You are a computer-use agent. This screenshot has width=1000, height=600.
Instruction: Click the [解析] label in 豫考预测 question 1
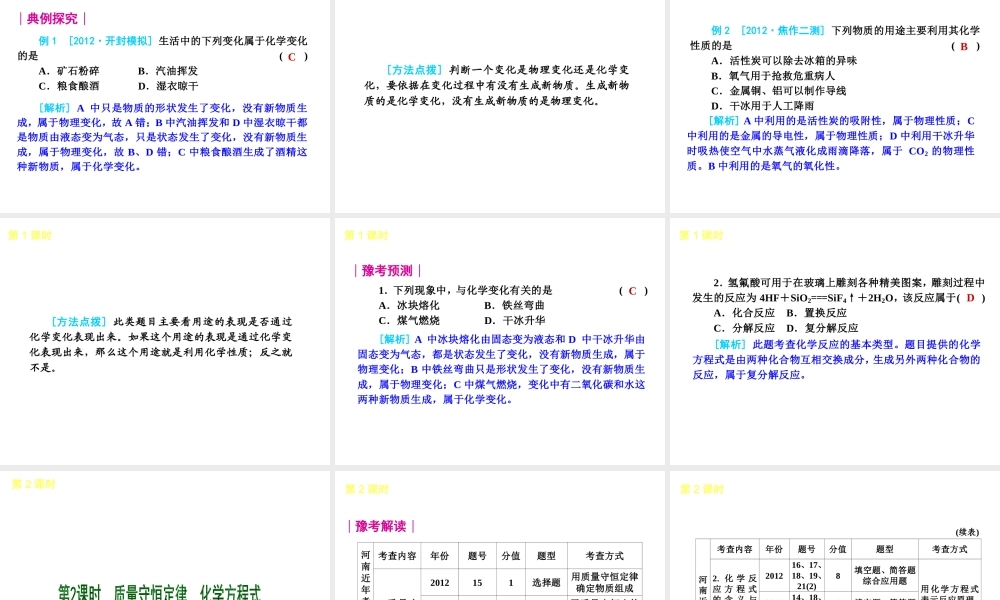(394, 339)
